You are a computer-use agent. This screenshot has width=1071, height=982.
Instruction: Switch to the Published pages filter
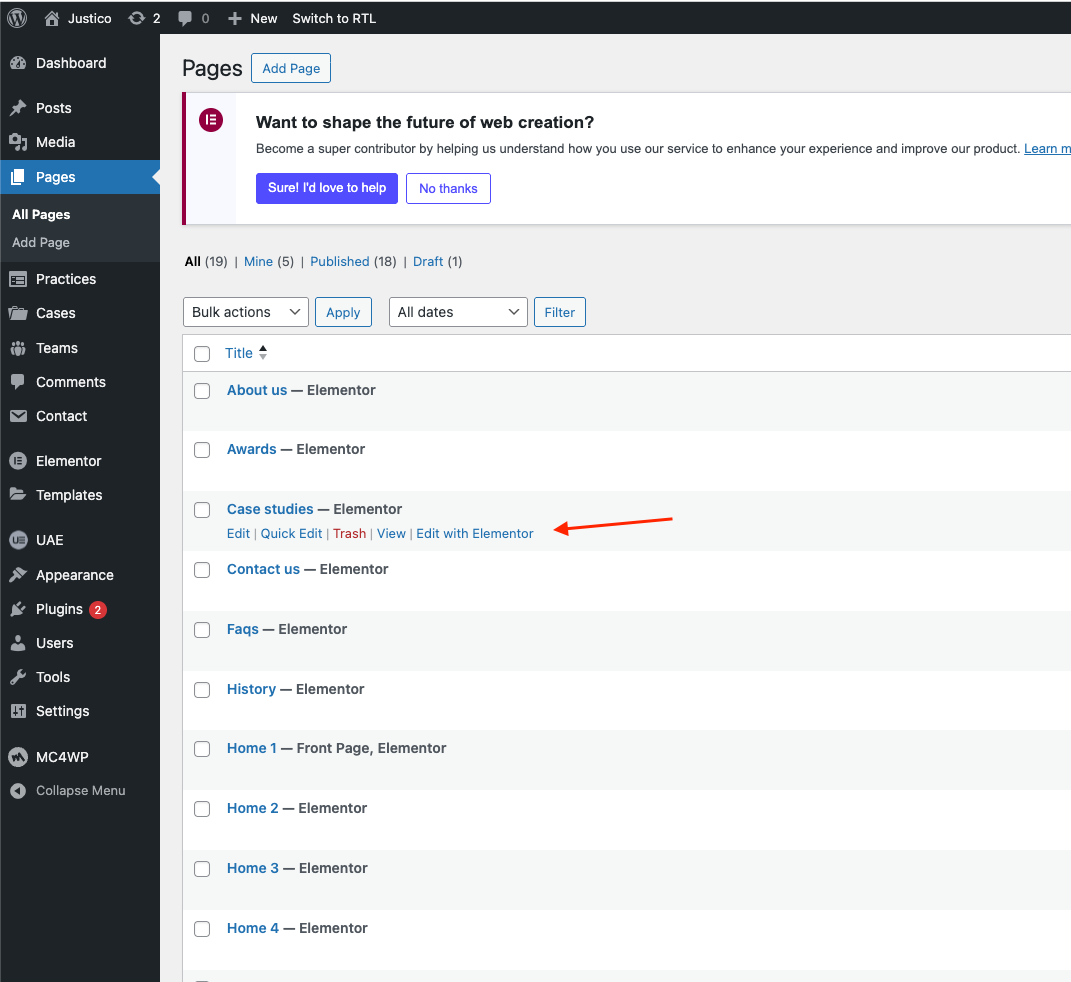pos(339,261)
